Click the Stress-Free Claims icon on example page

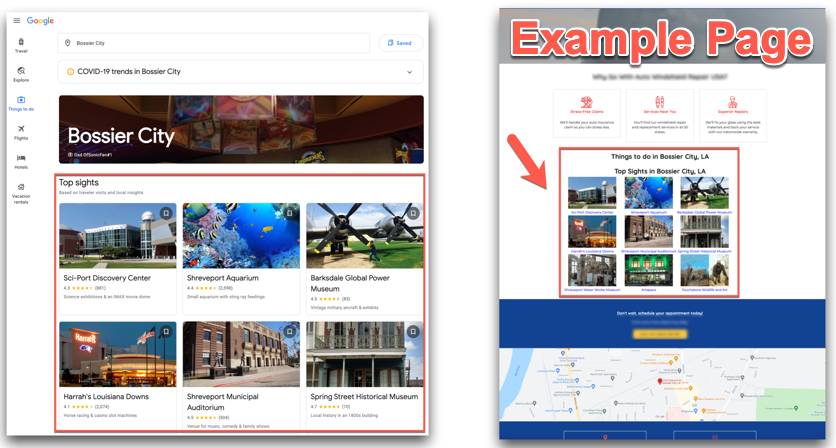[586, 102]
